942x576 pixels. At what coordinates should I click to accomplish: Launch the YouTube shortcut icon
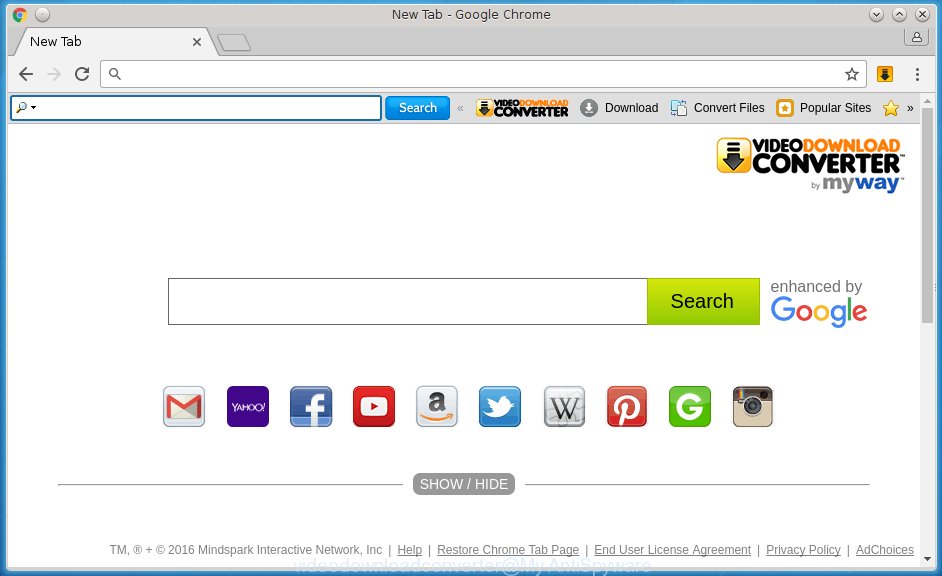pos(374,407)
